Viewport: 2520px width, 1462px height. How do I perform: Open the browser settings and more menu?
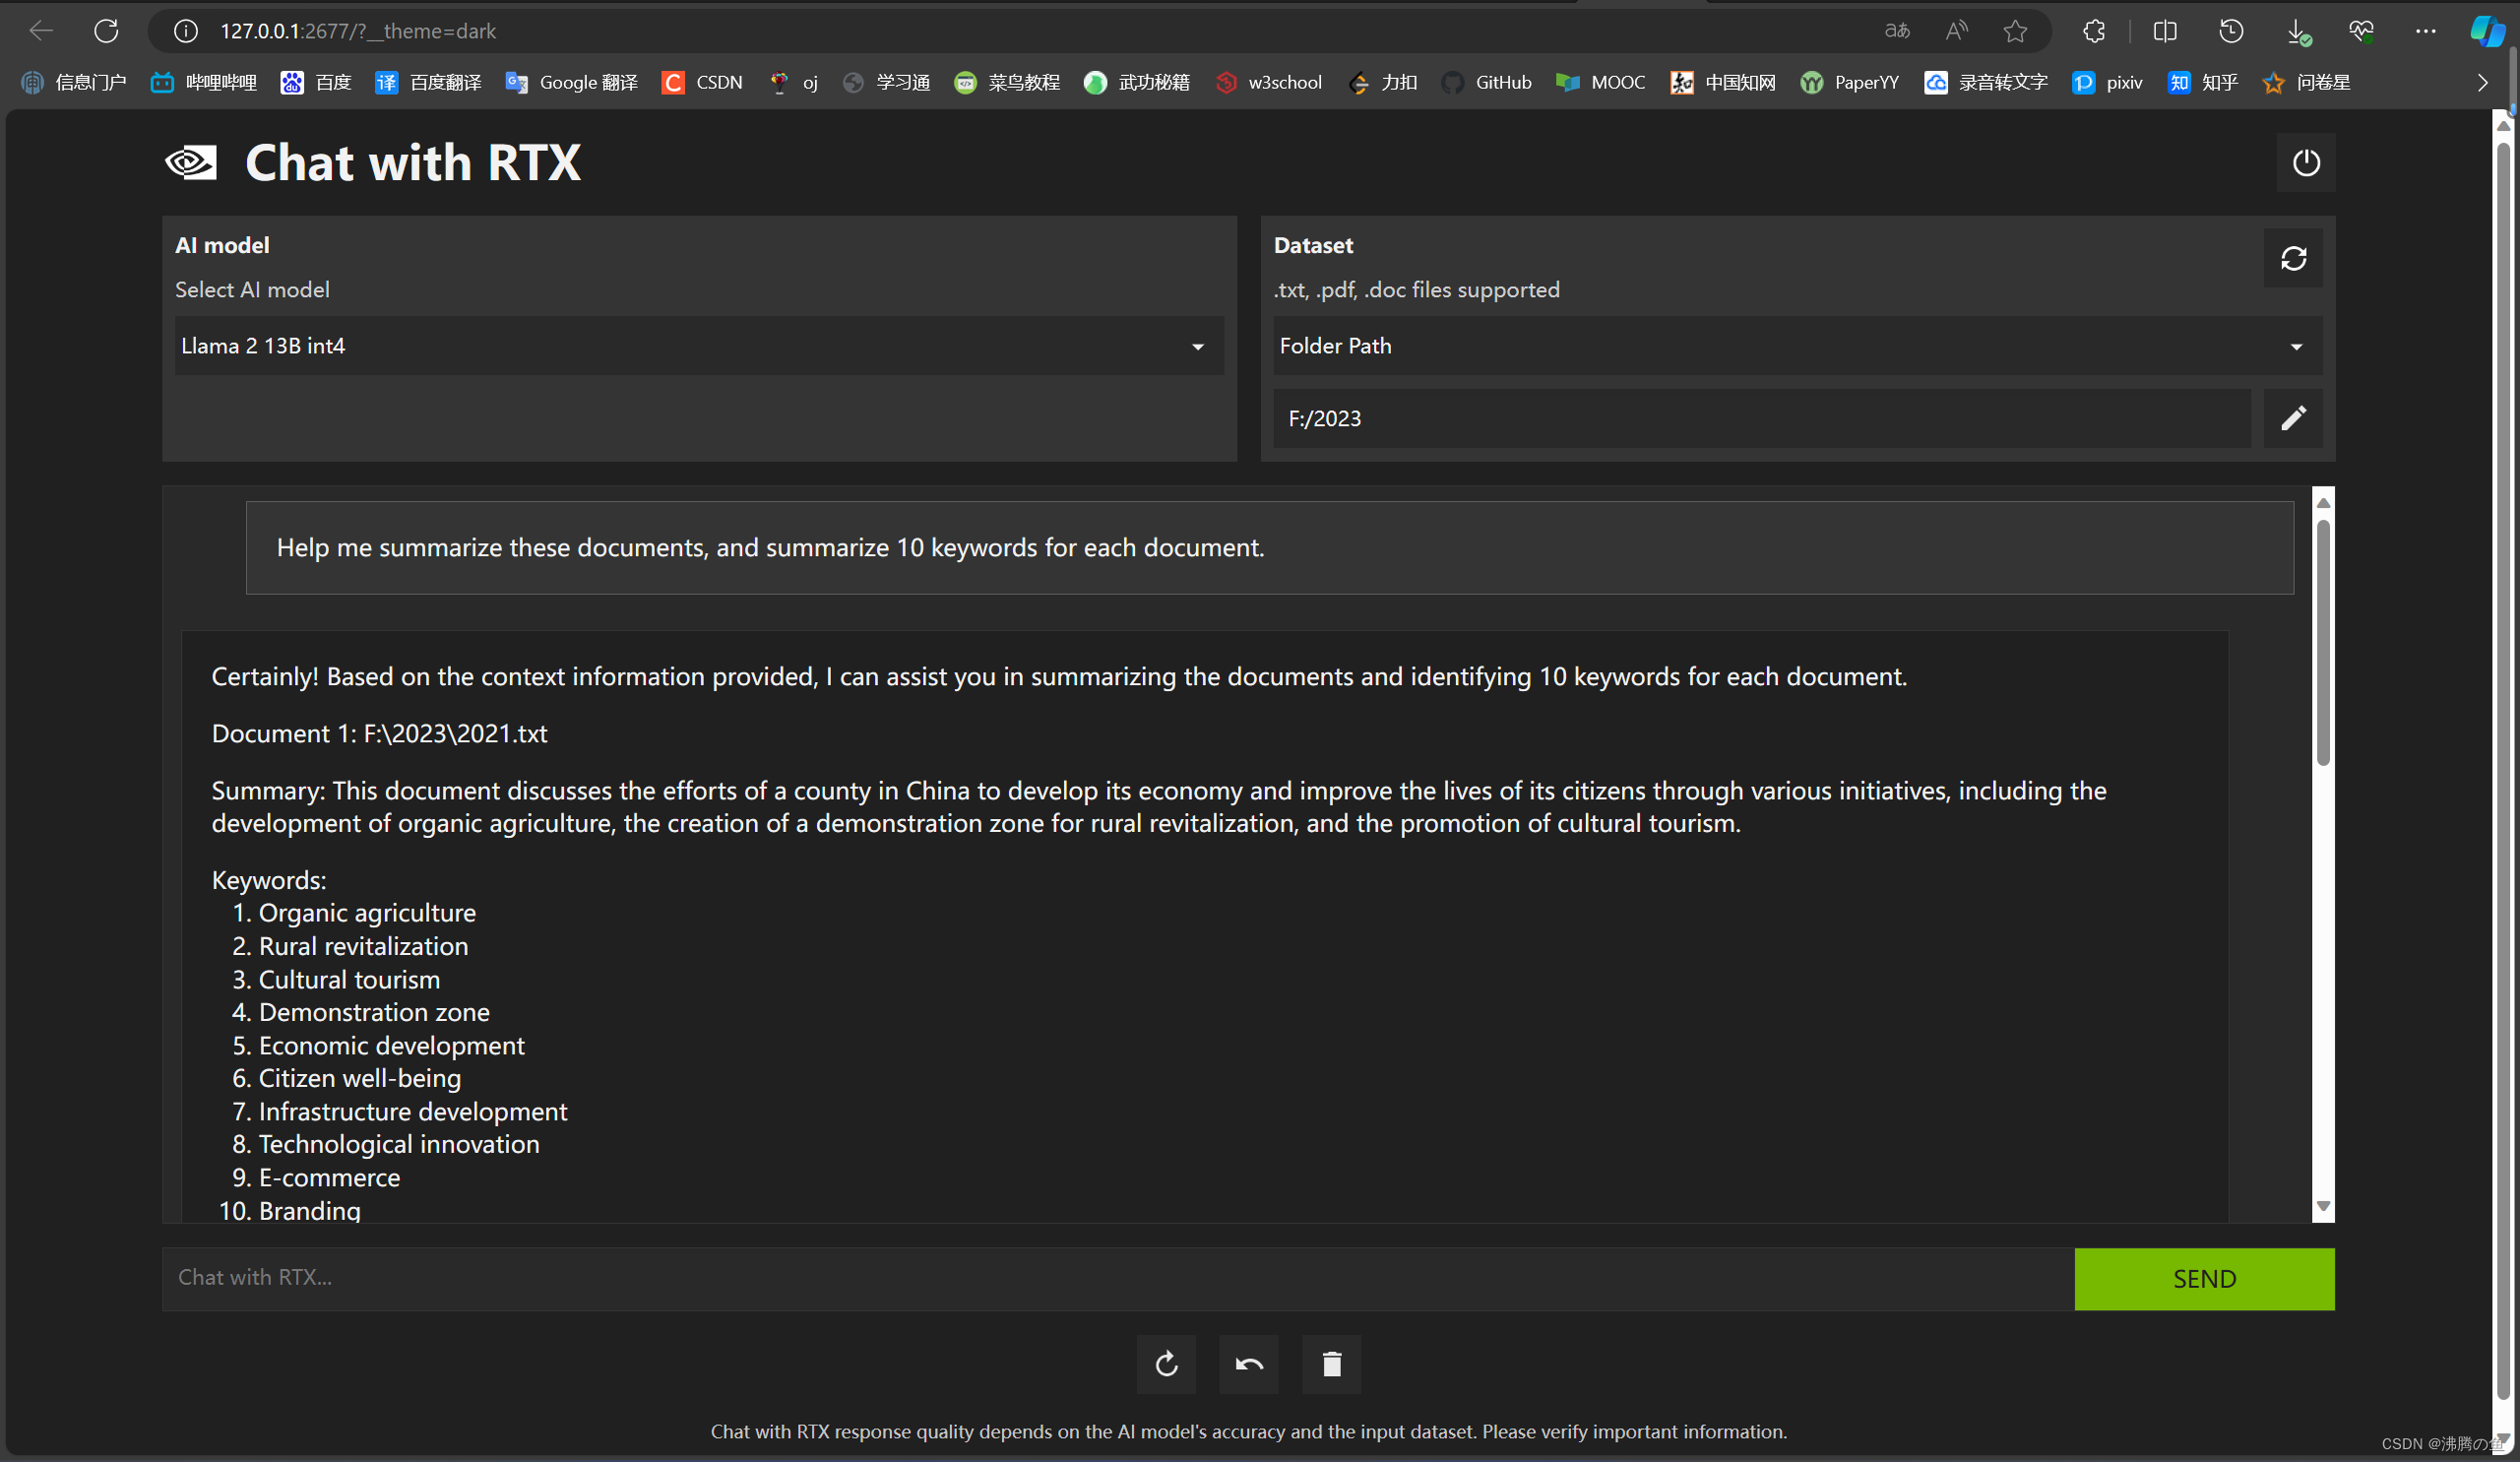pyautogui.click(x=2426, y=31)
